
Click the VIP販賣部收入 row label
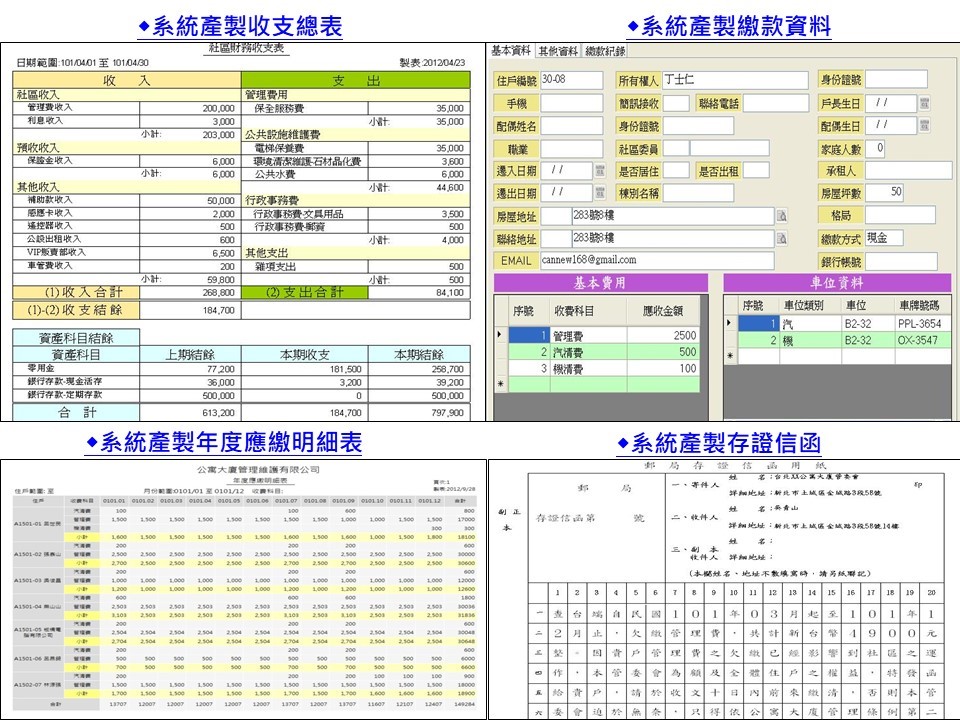tap(56, 252)
